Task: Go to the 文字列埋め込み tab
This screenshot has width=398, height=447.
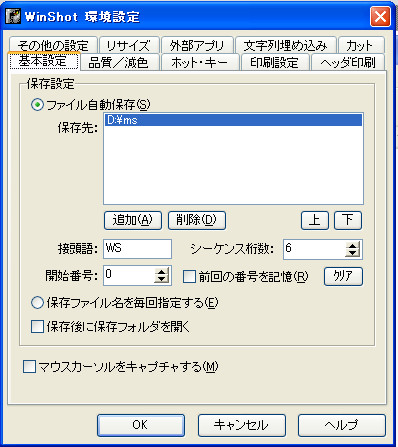Action: click(x=285, y=45)
